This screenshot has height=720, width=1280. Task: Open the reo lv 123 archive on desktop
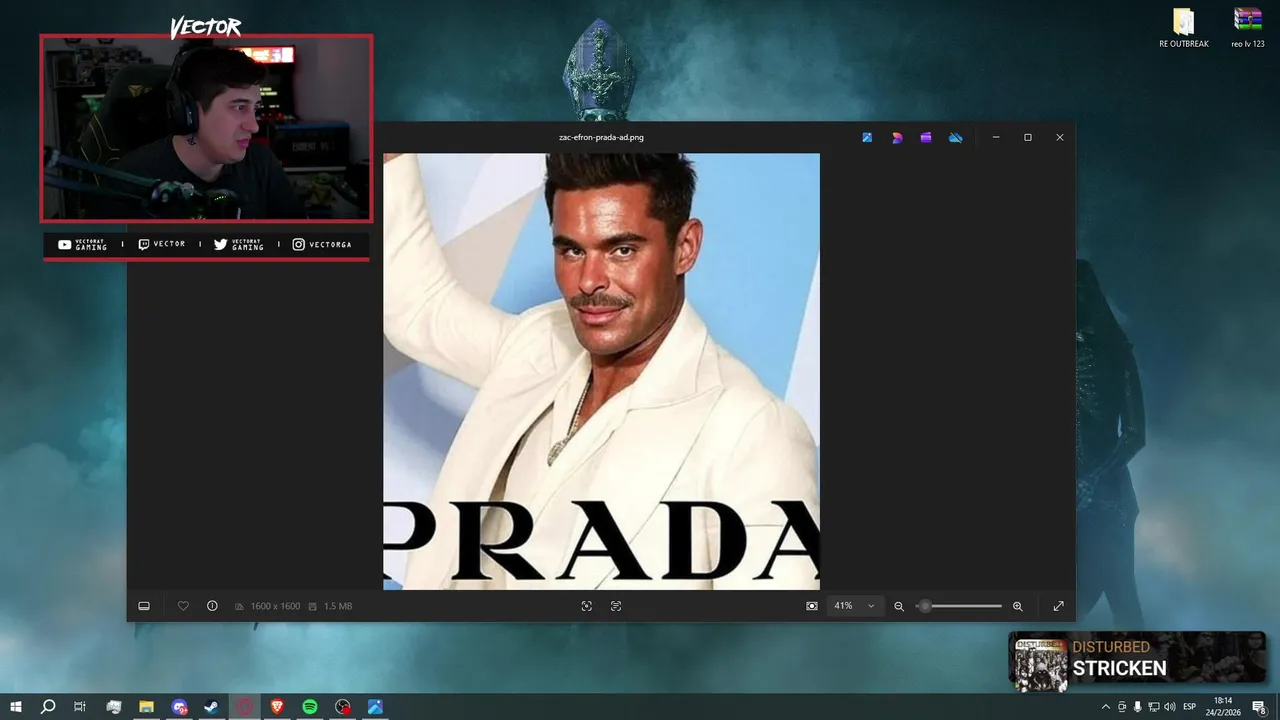[1248, 28]
